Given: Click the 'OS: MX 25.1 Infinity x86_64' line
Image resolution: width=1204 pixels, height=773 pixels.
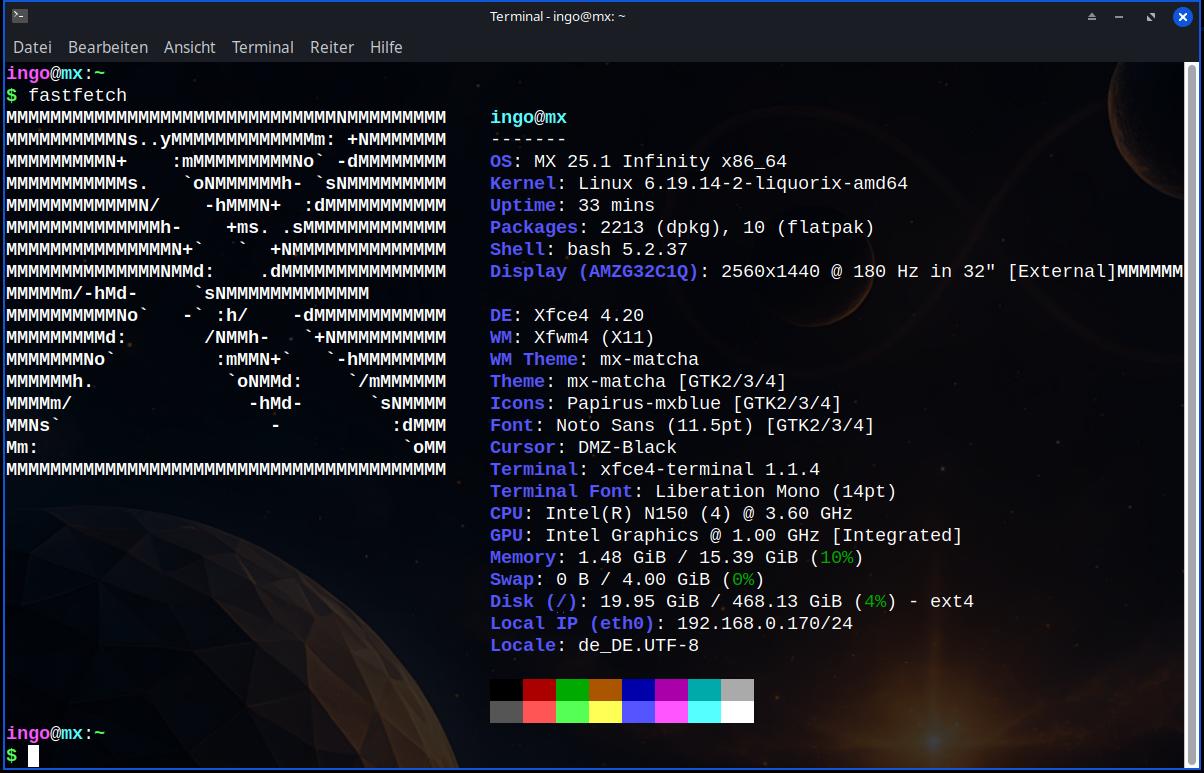Looking at the screenshot, I should [638, 161].
